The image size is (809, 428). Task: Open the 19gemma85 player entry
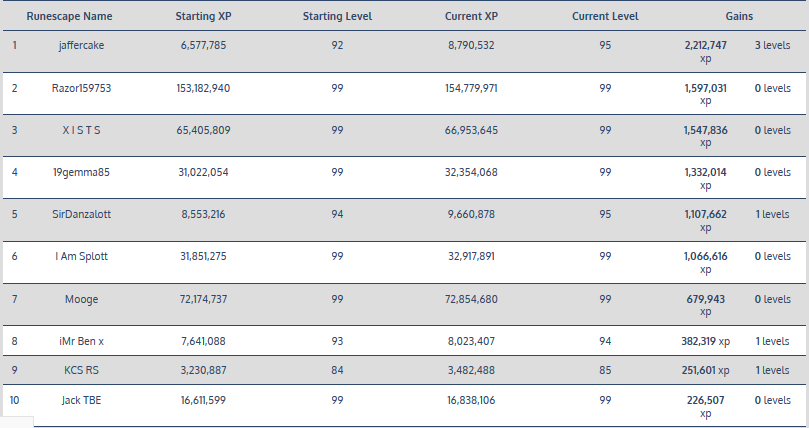coord(81,172)
